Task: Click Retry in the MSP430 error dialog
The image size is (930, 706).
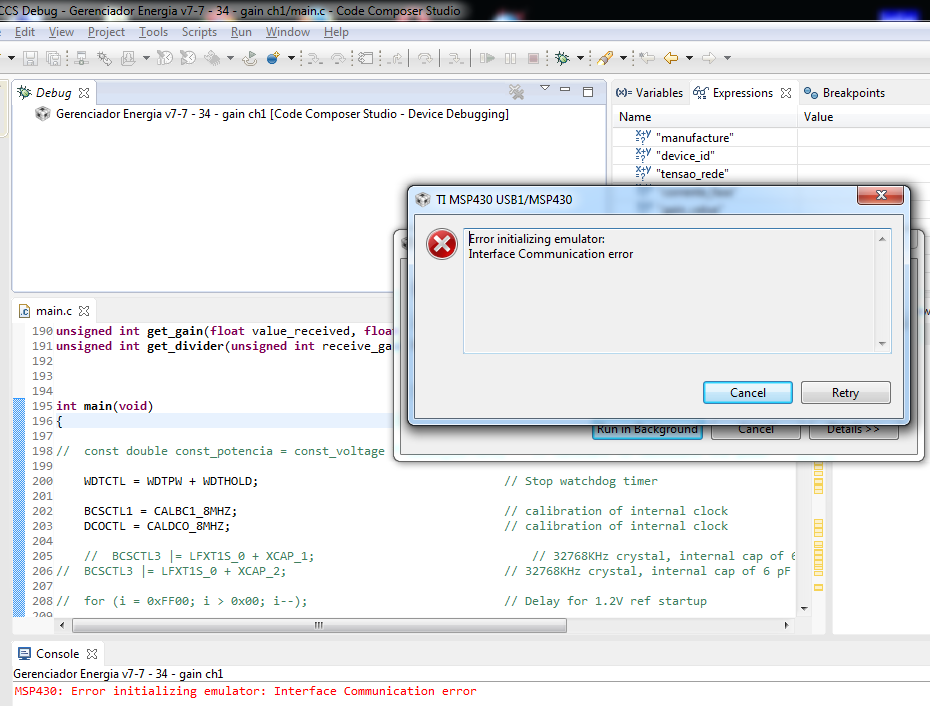Action: [x=845, y=393]
